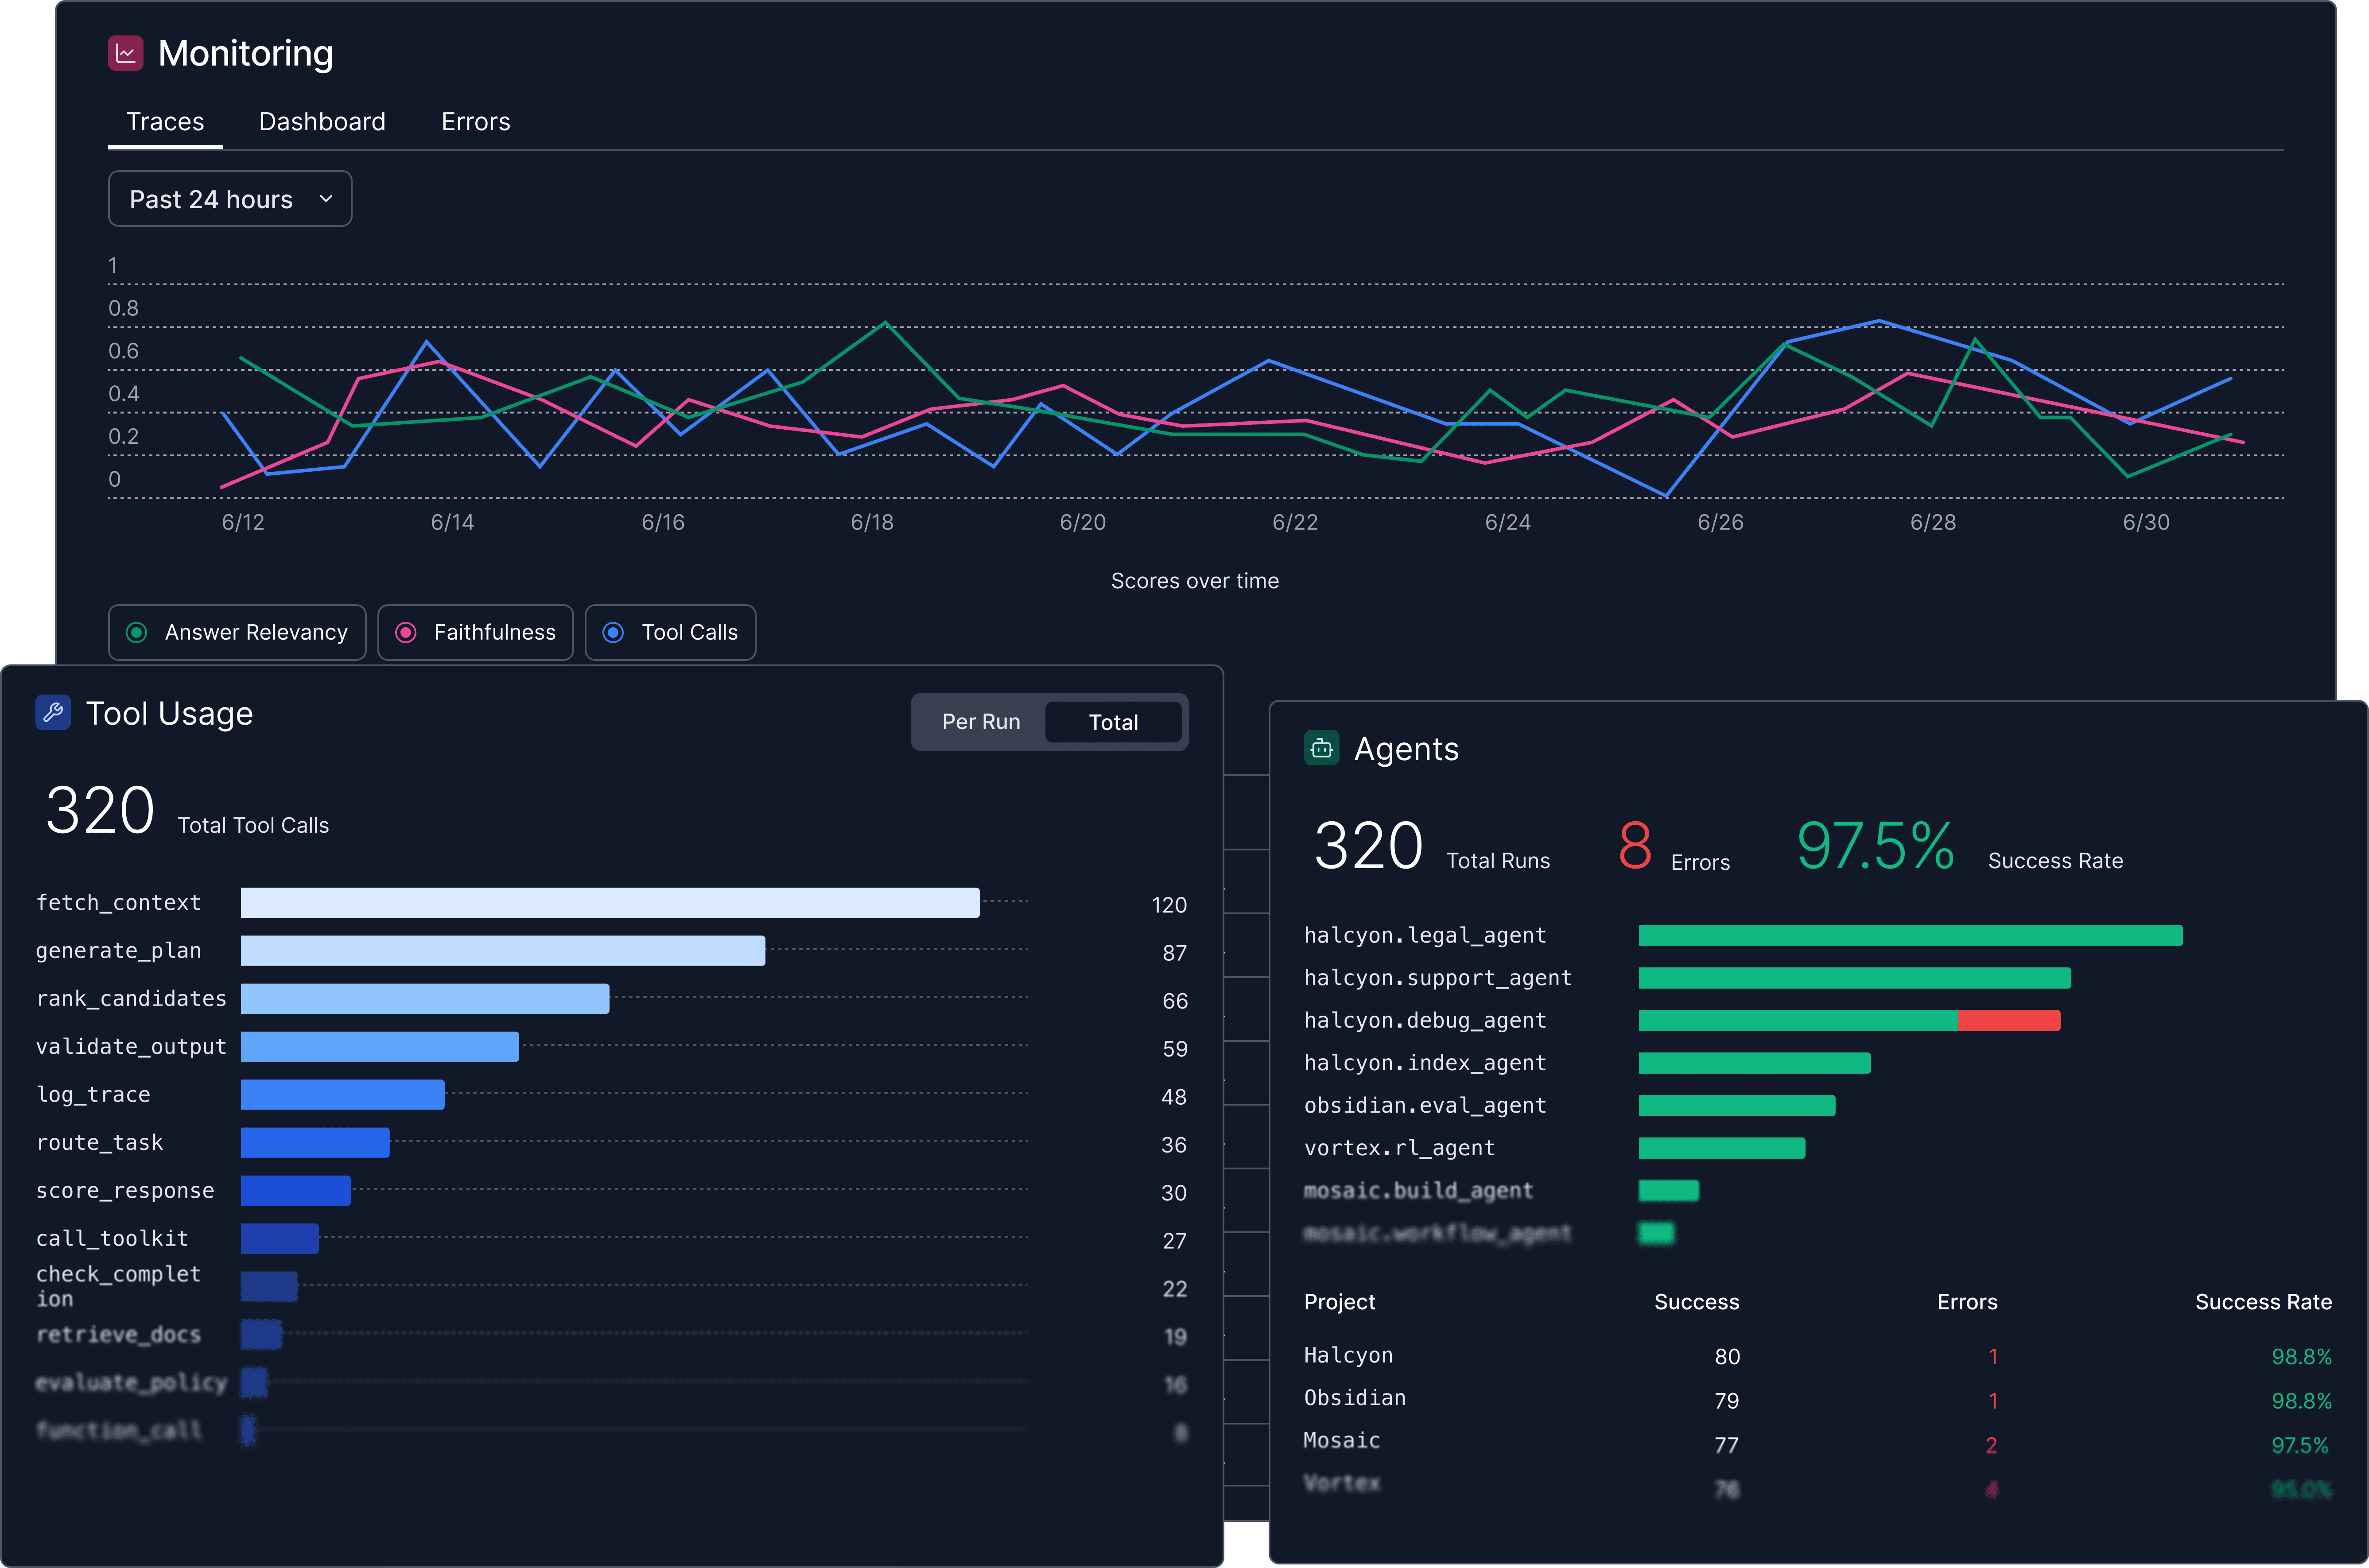Click the red error segment of halcyon.debug_agent
Screen dimensions: 2369x1568
(2008, 1021)
